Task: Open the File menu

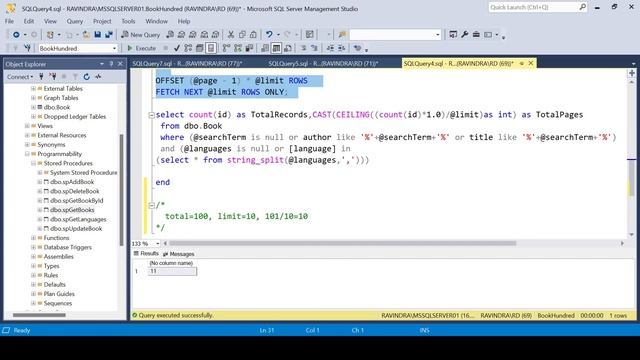Action: coord(9,21)
